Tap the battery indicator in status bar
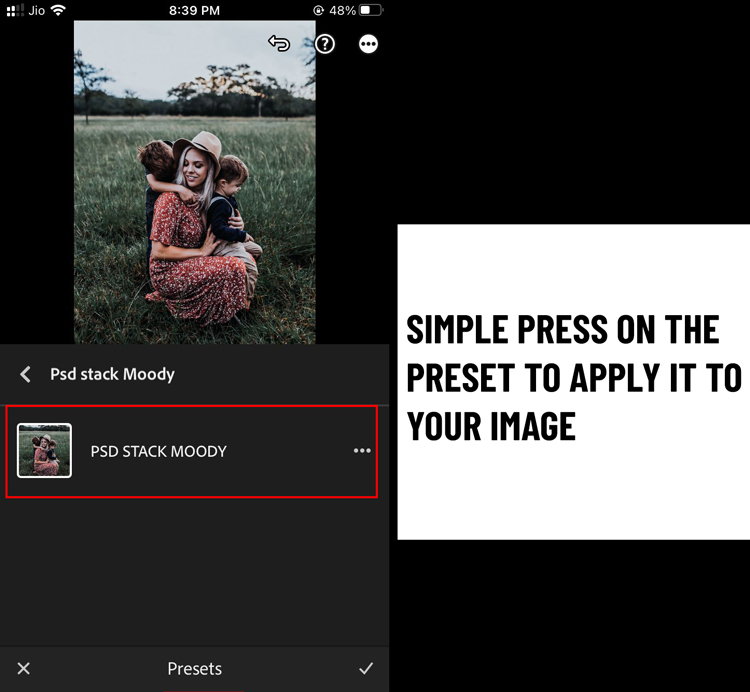750x692 pixels. pos(371,10)
